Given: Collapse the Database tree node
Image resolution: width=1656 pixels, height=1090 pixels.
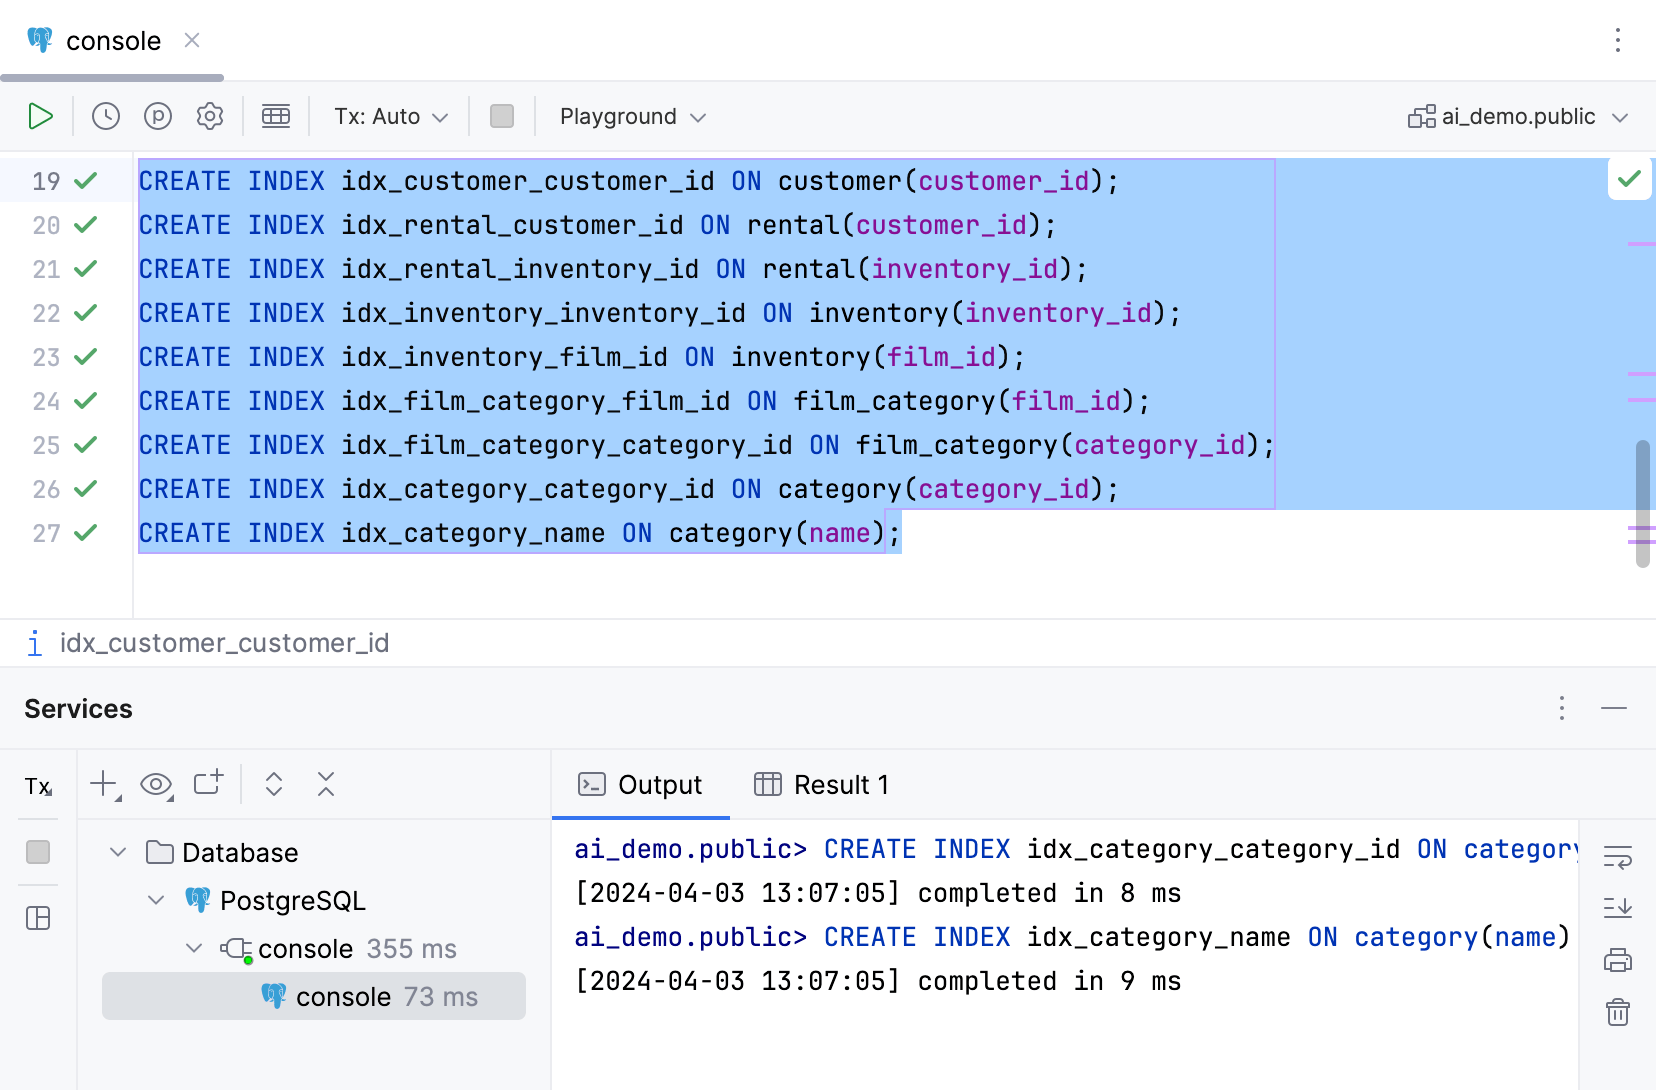Looking at the screenshot, I should click(118, 852).
